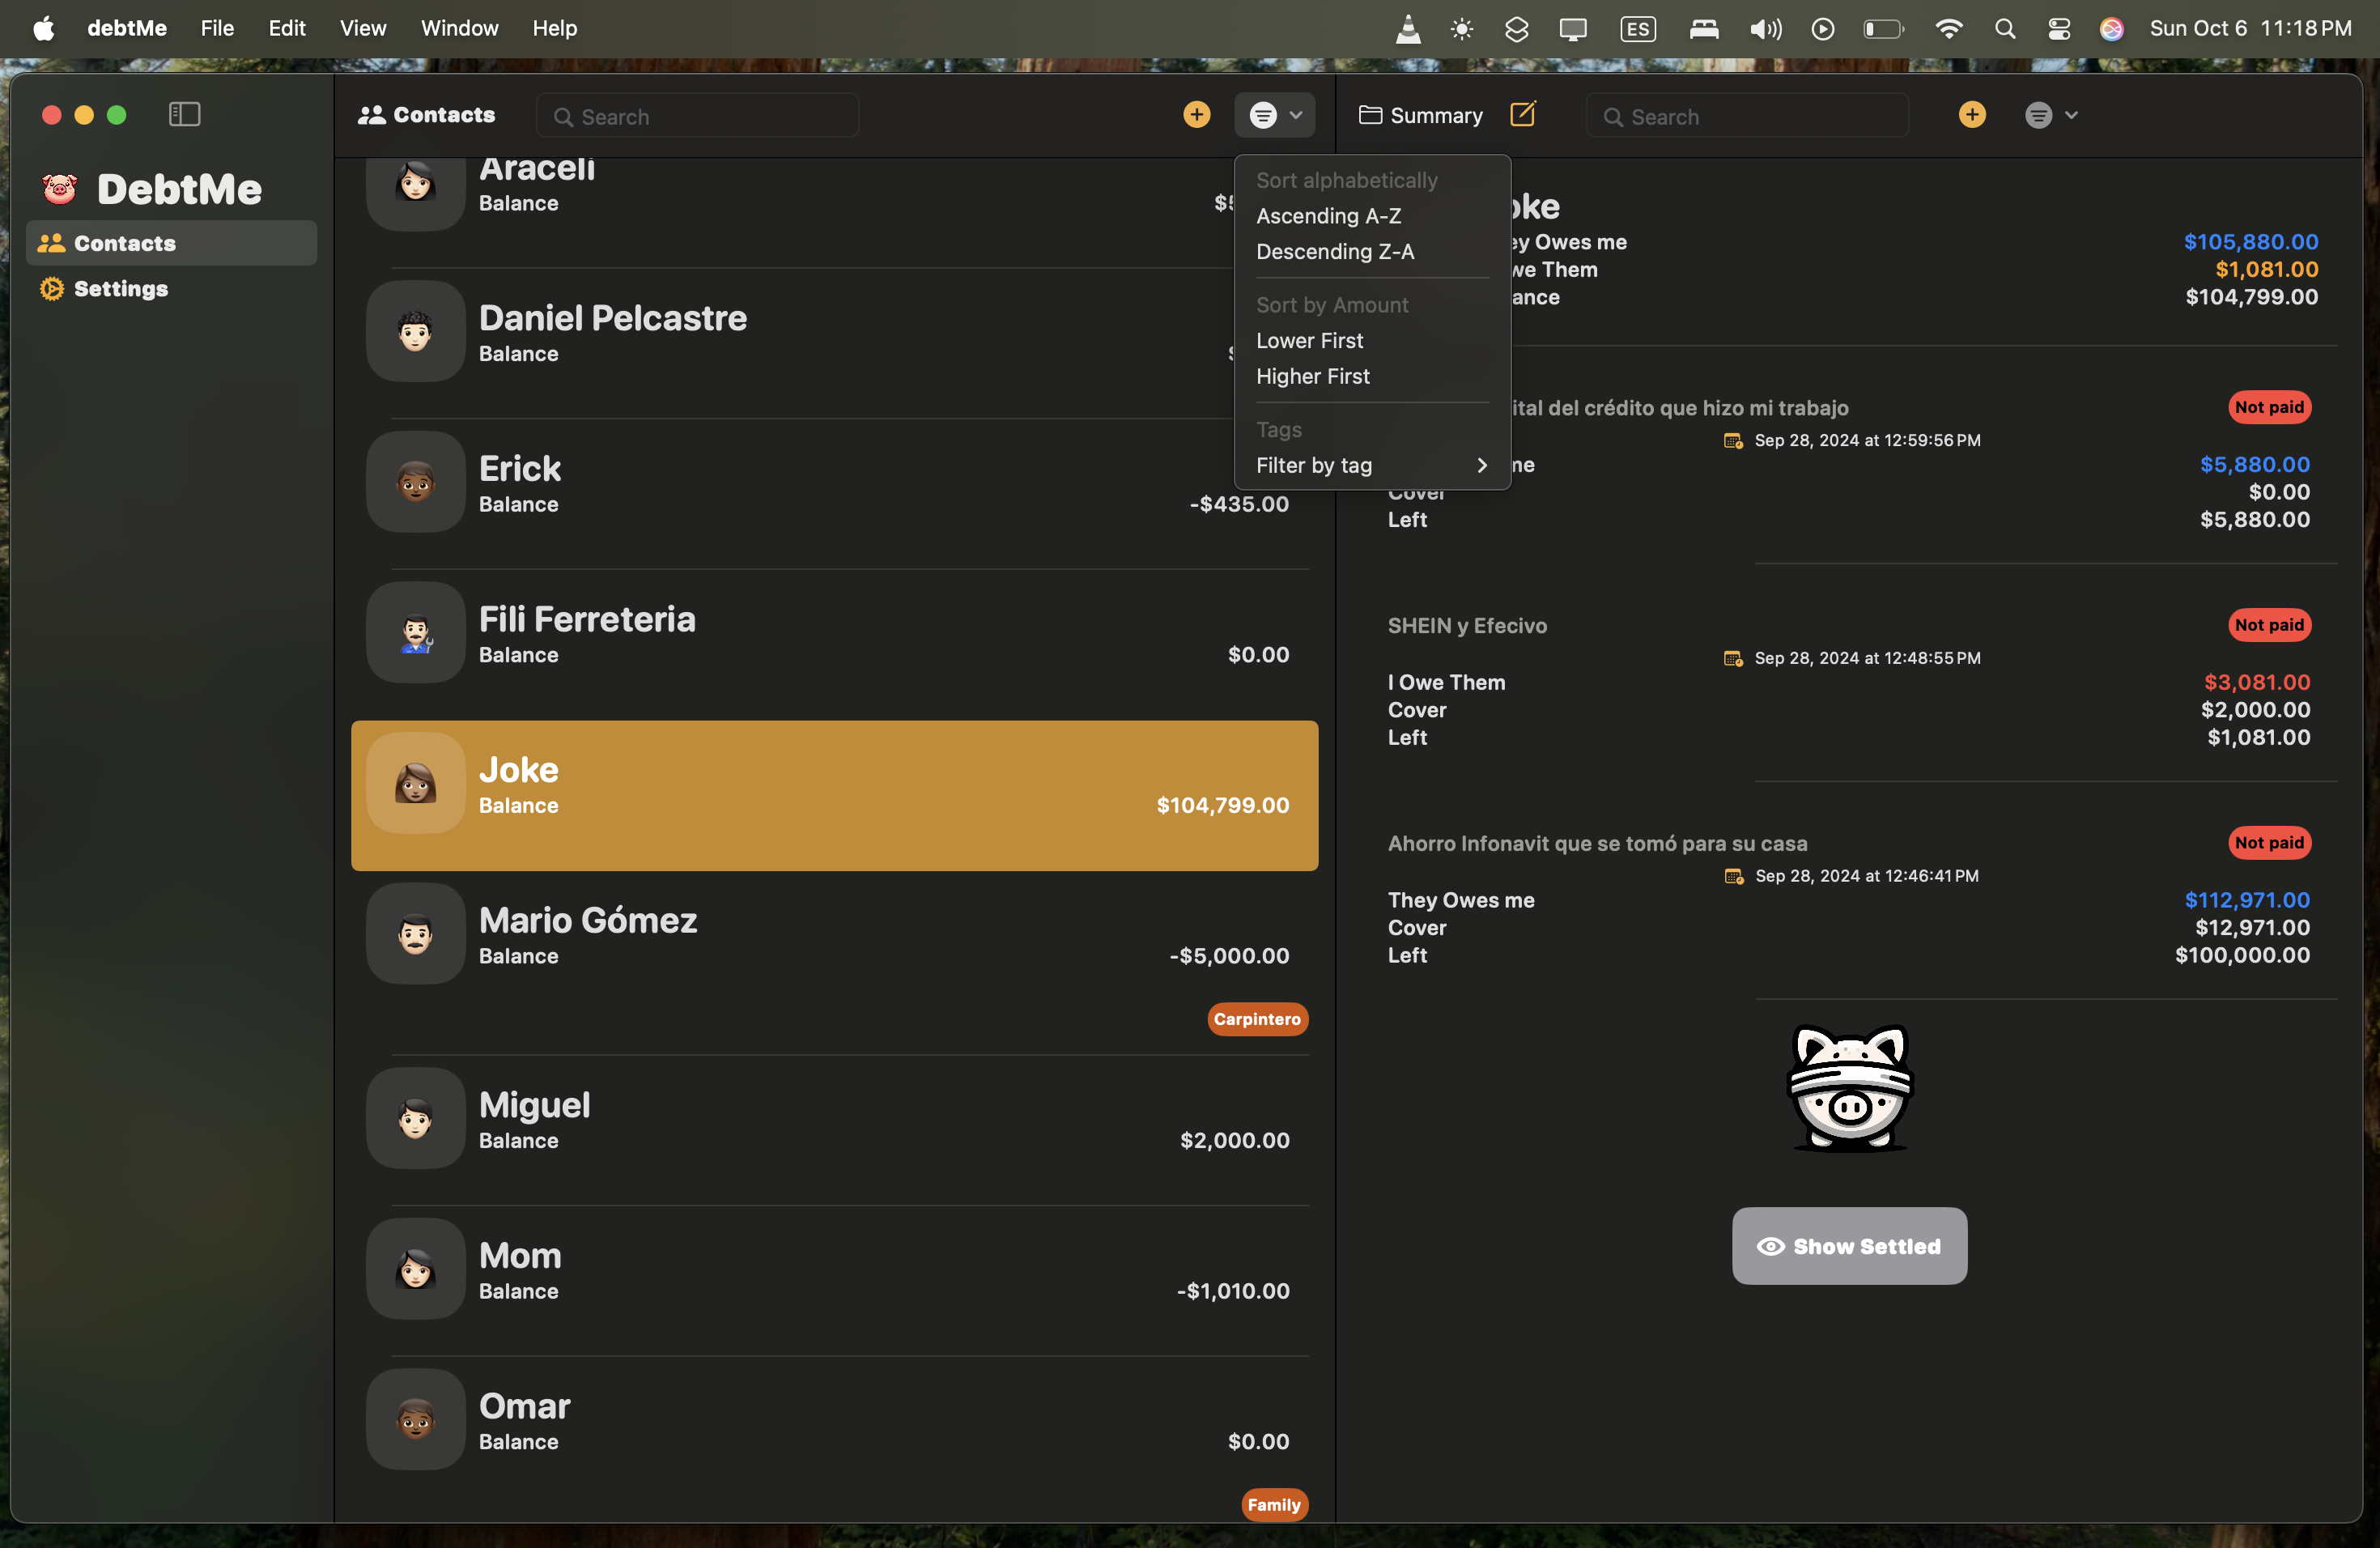Click the sidebar toggle icon
Viewport: 2380px width, 1548px height.
click(184, 114)
